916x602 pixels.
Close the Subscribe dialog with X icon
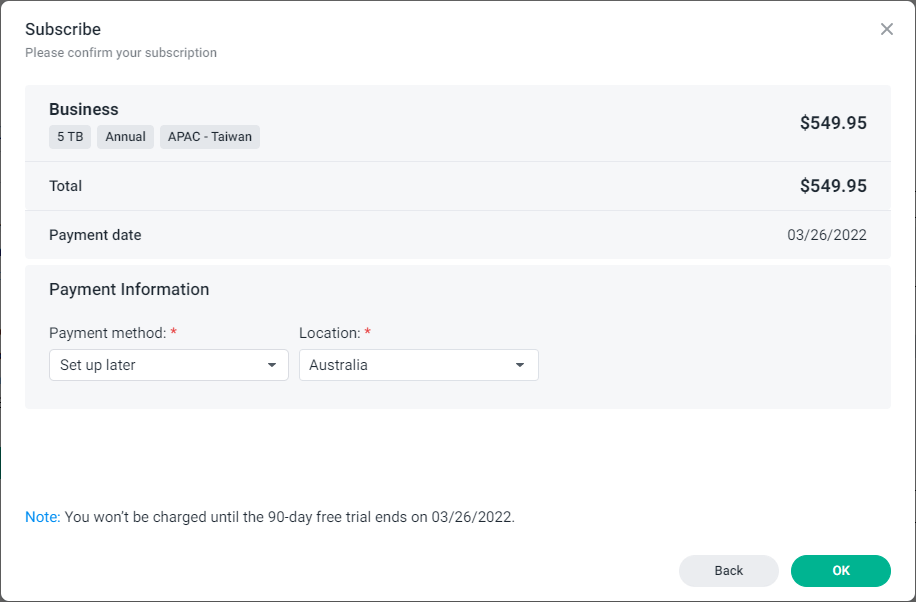point(886,29)
